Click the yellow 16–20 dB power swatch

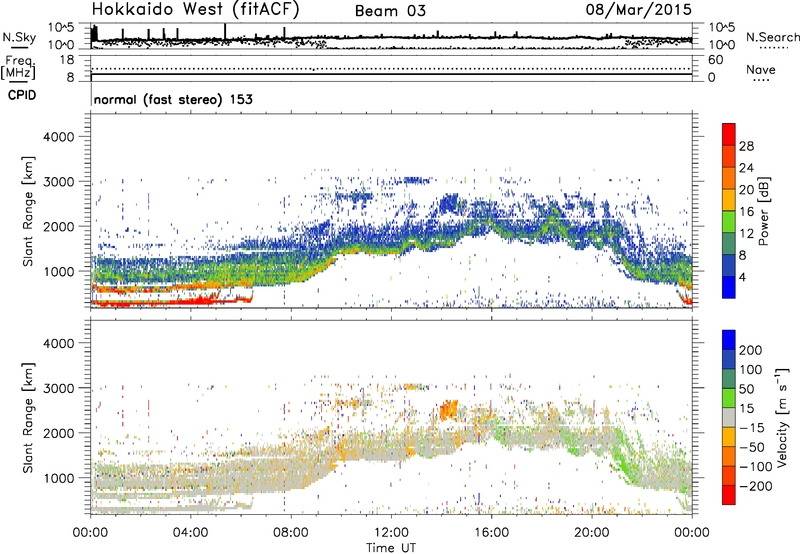click(729, 200)
